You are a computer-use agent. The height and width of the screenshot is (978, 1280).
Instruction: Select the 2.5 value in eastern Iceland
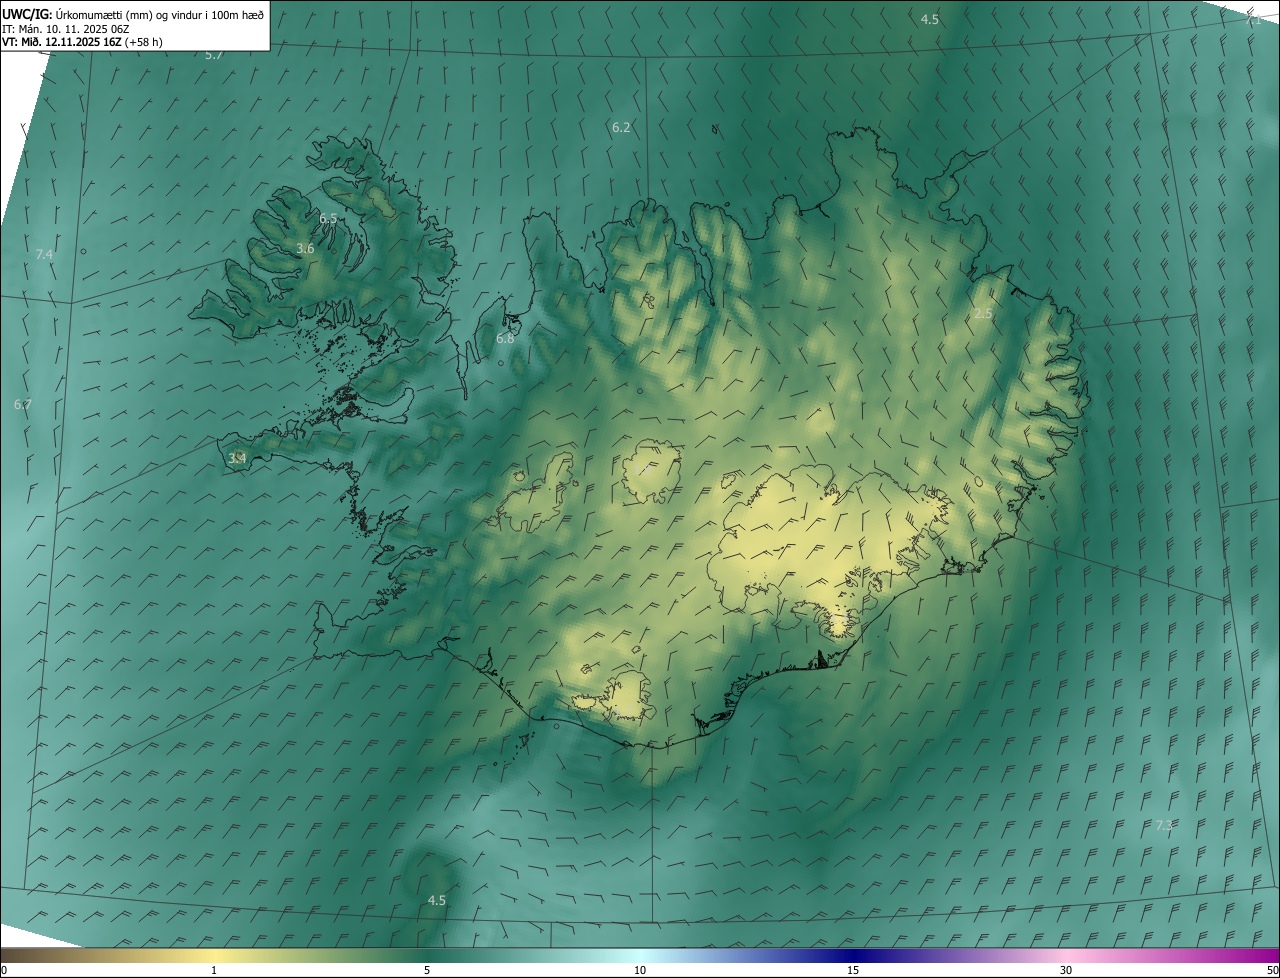click(983, 313)
